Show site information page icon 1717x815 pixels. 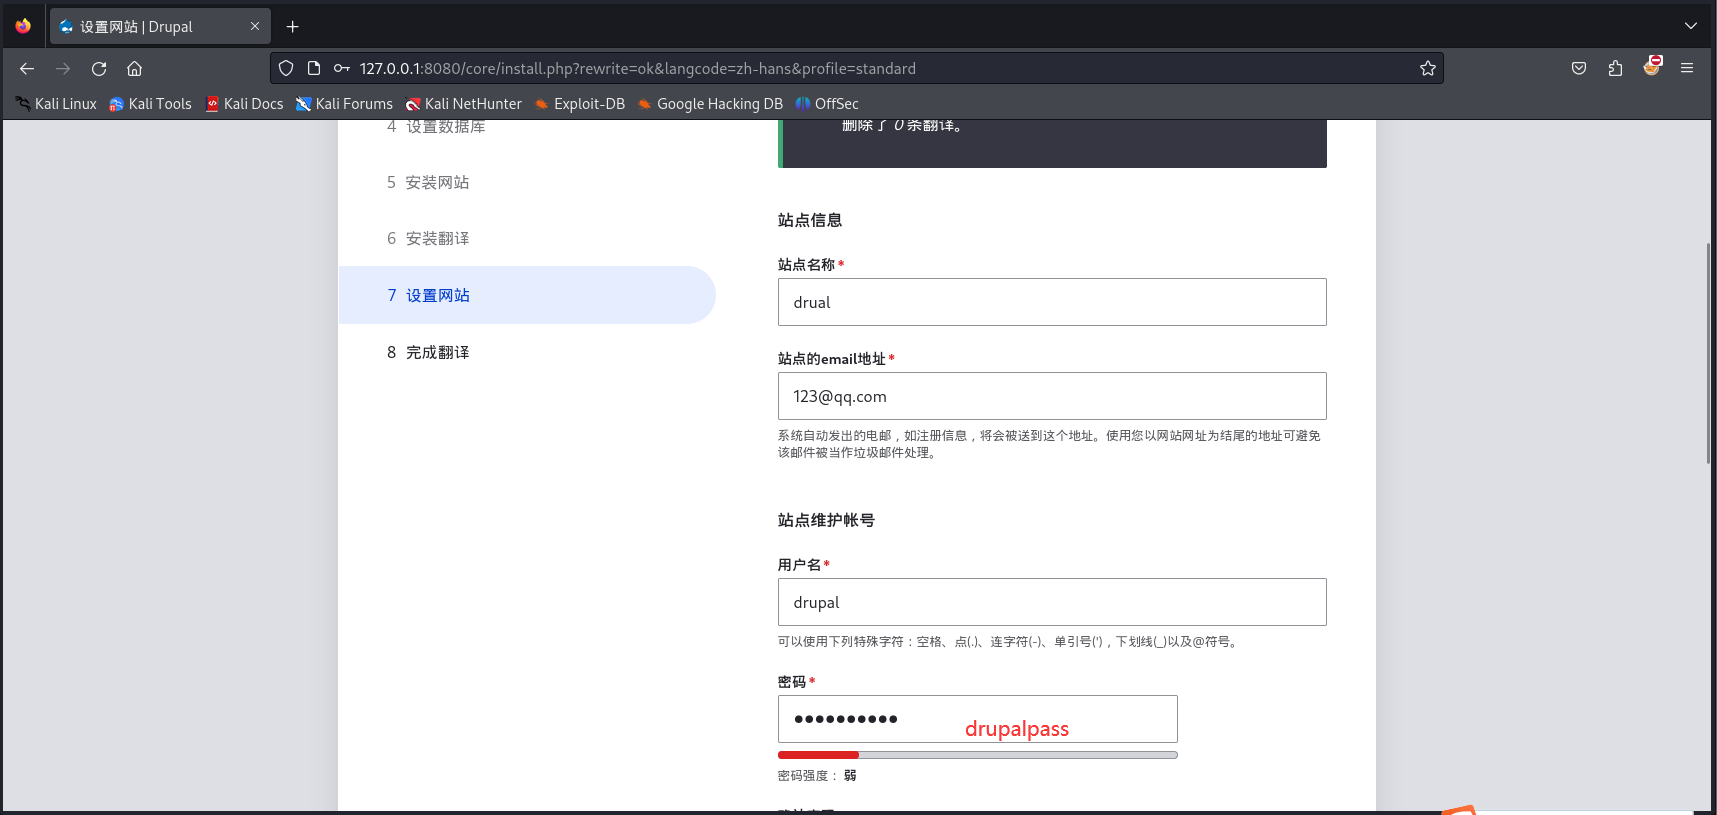click(x=314, y=68)
